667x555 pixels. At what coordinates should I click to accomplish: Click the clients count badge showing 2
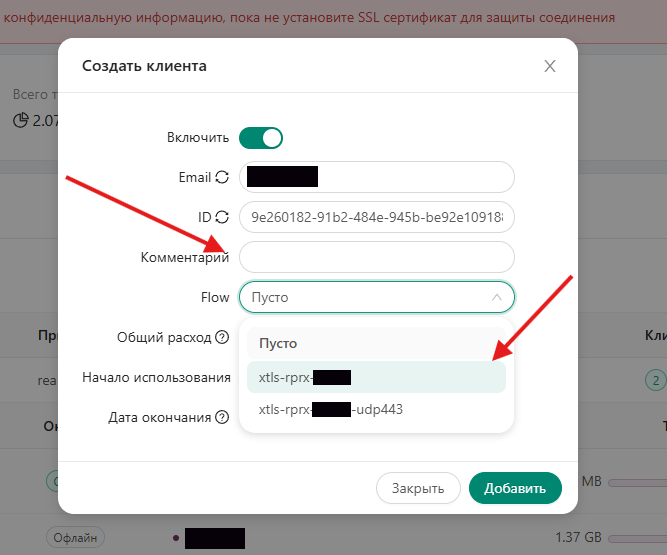click(x=656, y=380)
